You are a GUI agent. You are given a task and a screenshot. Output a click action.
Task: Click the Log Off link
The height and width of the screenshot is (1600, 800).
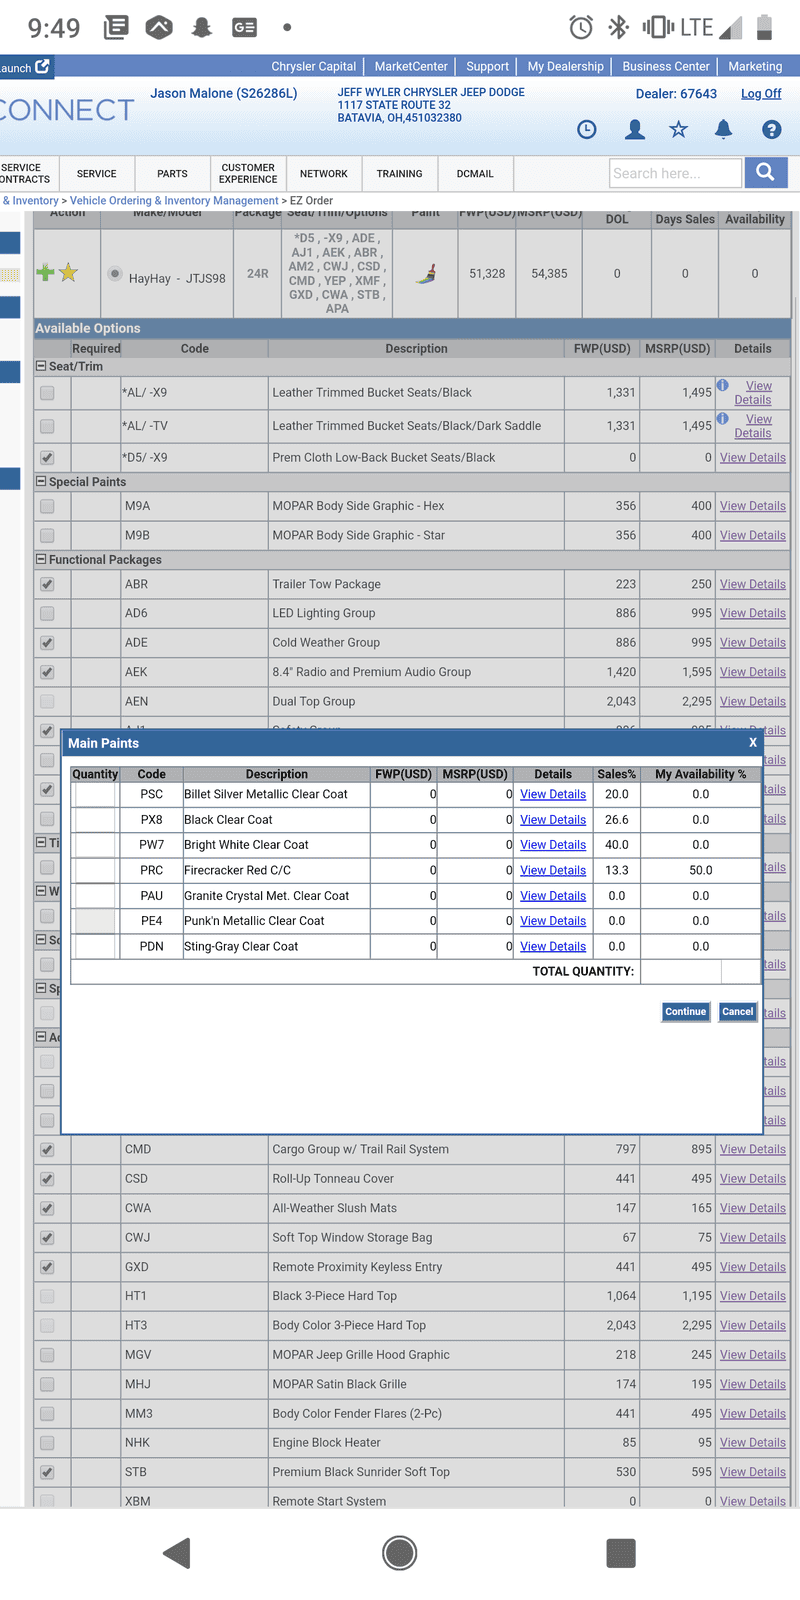click(761, 93)
